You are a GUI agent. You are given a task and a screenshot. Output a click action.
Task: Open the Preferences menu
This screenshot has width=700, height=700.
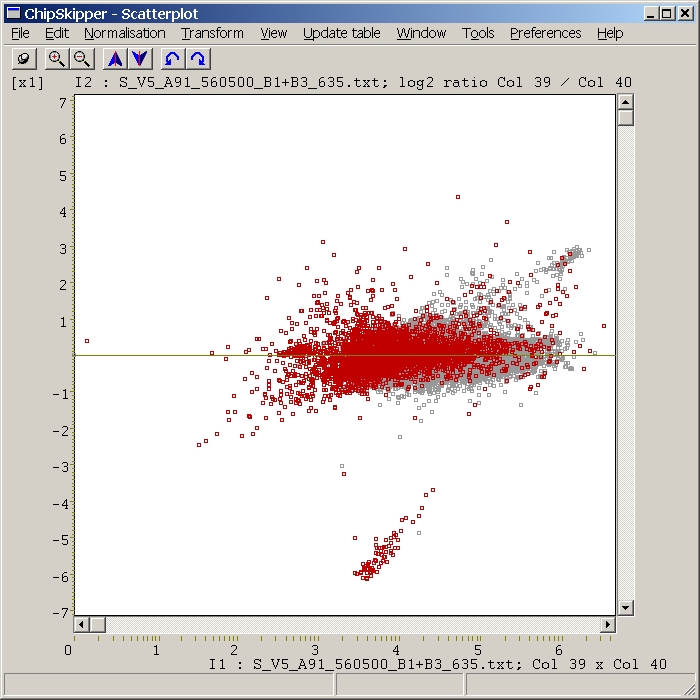[x=545, y=33]
